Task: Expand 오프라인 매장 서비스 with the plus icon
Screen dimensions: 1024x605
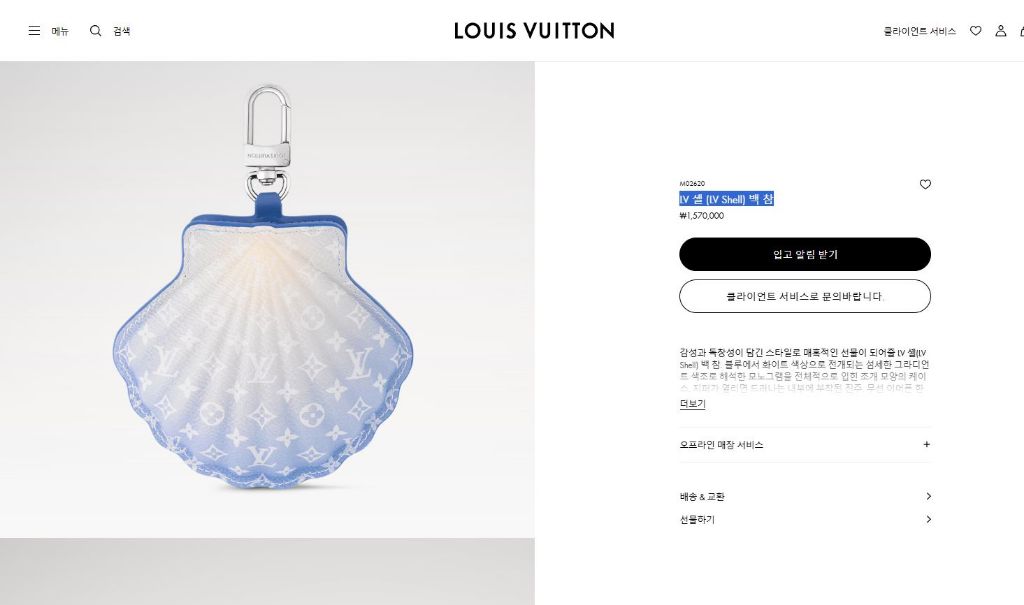Action: [x=926, y=445]
